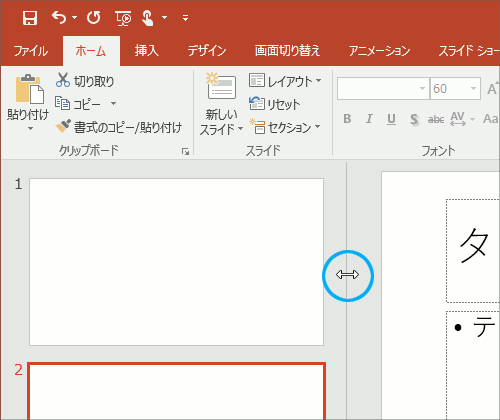Go to 画面切り替え tab

287,51
